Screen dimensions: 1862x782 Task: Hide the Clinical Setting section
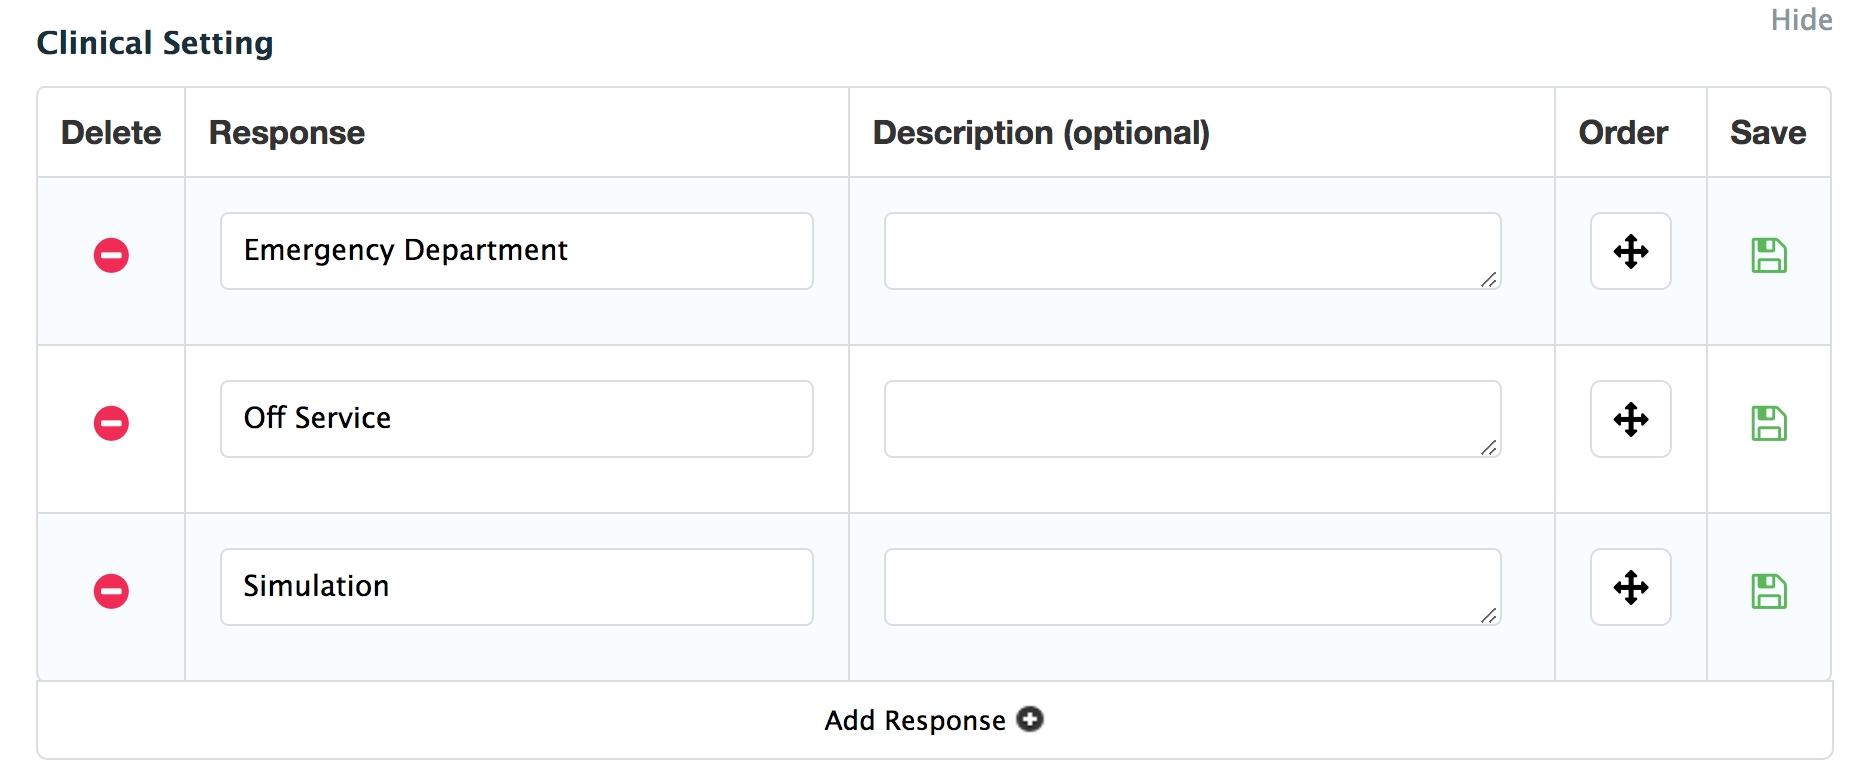pyautogui.click(x=1801, y=20)
